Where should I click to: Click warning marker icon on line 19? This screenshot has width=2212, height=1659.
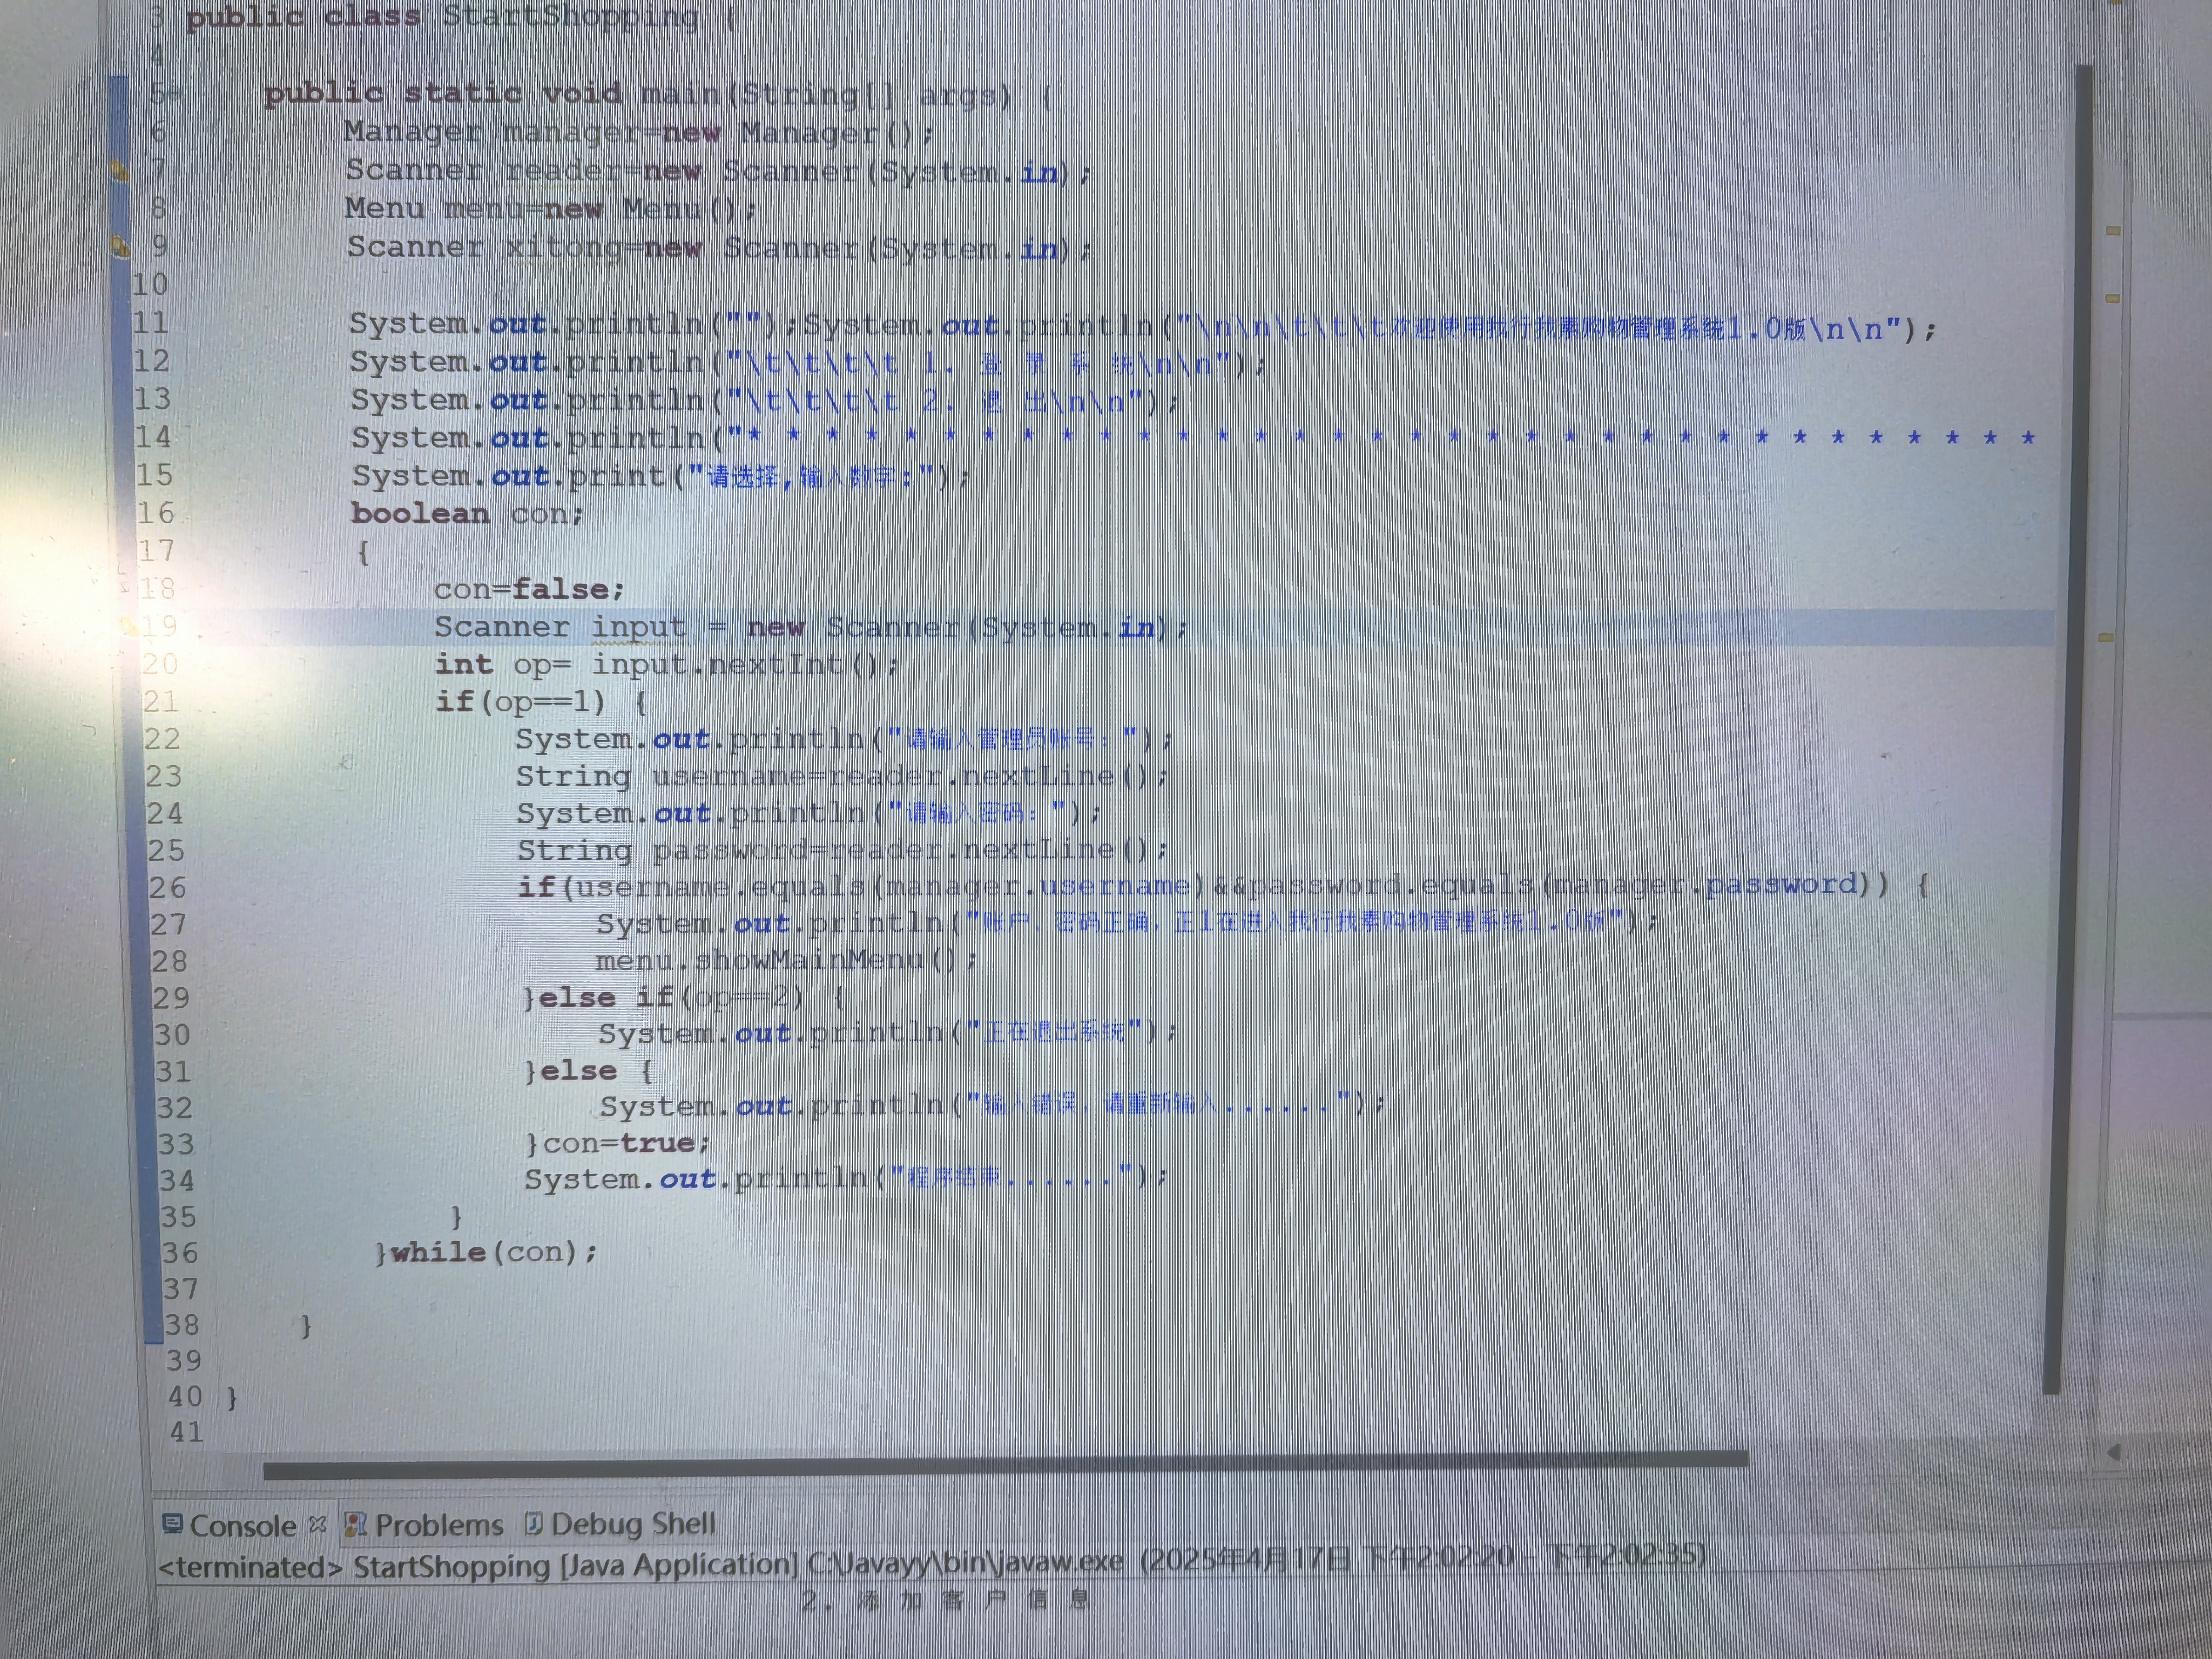pos(129,627)
